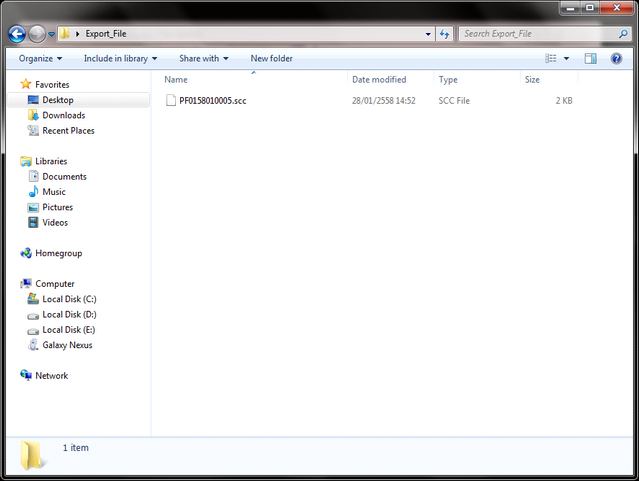Image resolution: width=639 pixels, height=481 pixels.
Task: Open the Music library
Action: pyautogui.click(x=54, y=192)
